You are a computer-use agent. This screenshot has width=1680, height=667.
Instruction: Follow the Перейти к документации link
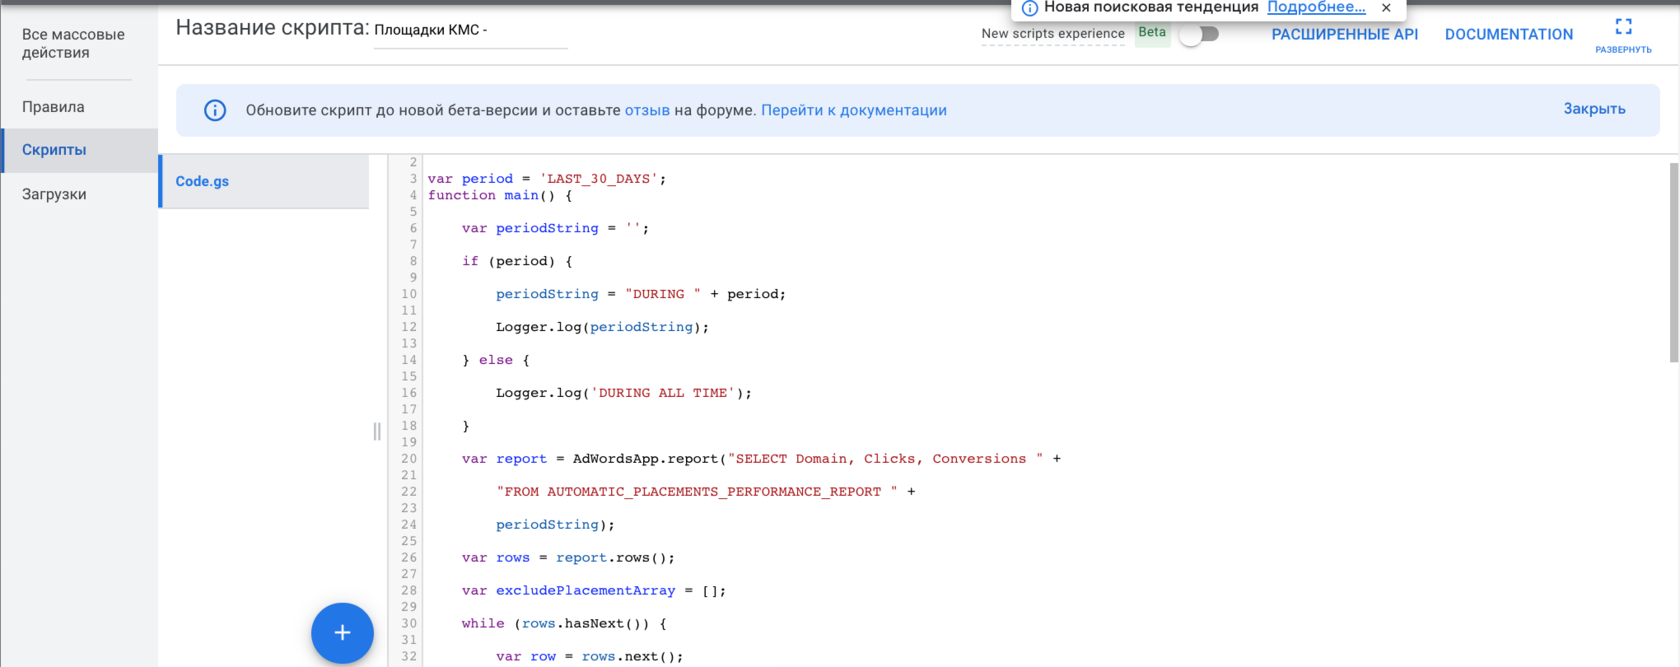(x=853, y=110)
